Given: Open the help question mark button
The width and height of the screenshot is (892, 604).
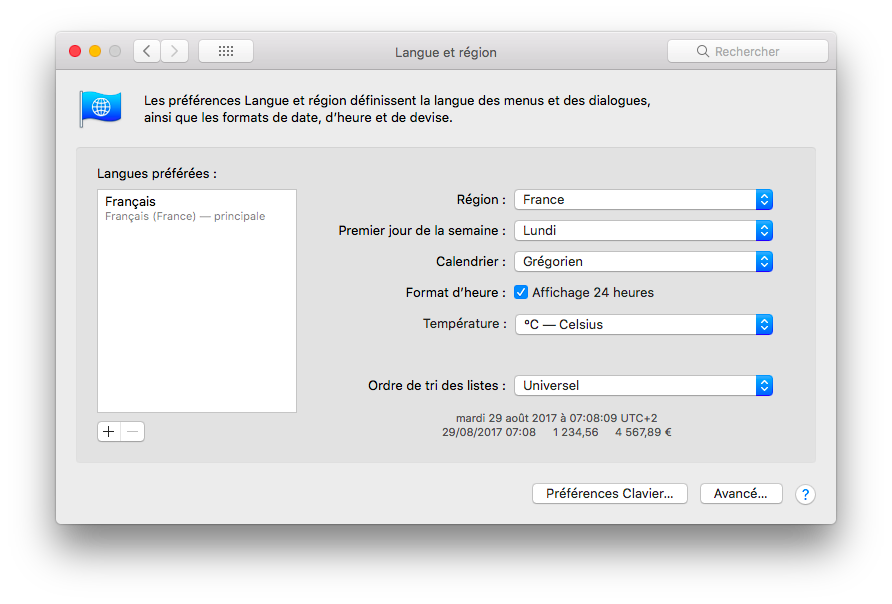Looking at the screenshot, I should (x=805, y=494).
